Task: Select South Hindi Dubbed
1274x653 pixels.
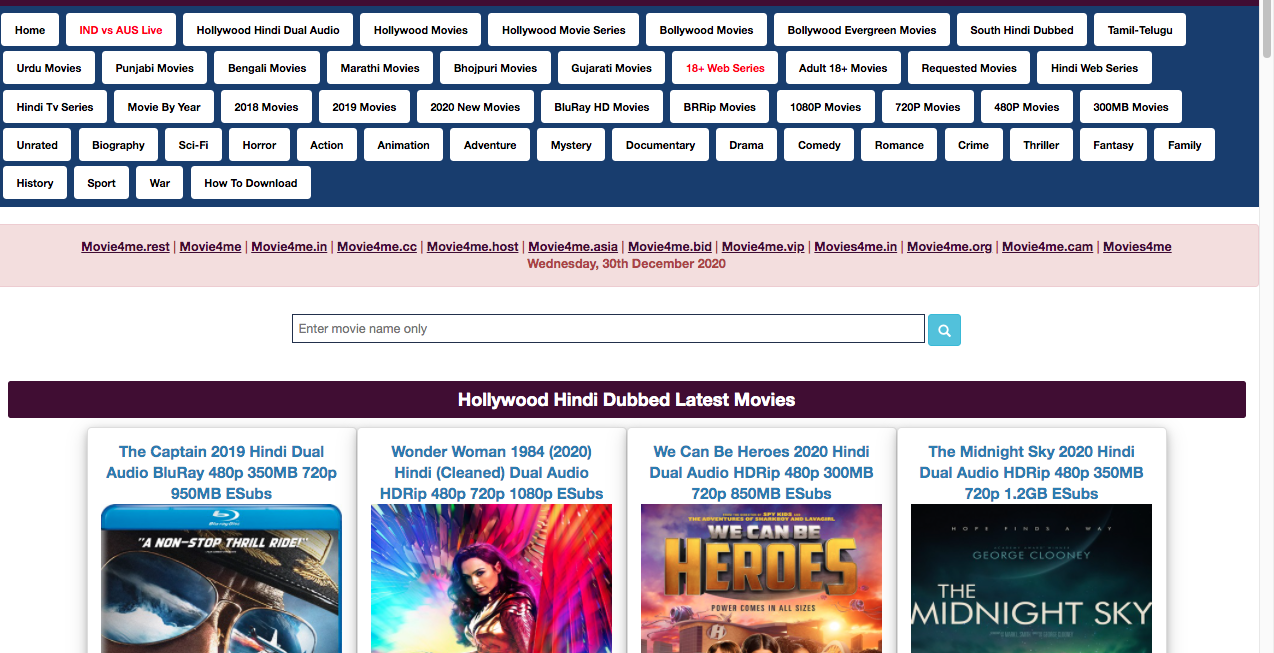Action: point(1022,30)
